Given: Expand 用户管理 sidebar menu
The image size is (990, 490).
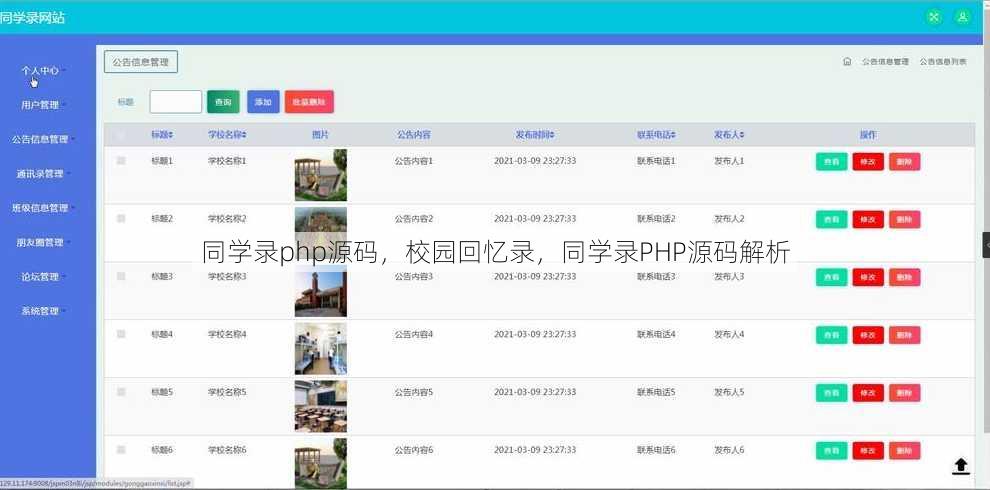Looking at the screenshot, I should coord(43,105).
